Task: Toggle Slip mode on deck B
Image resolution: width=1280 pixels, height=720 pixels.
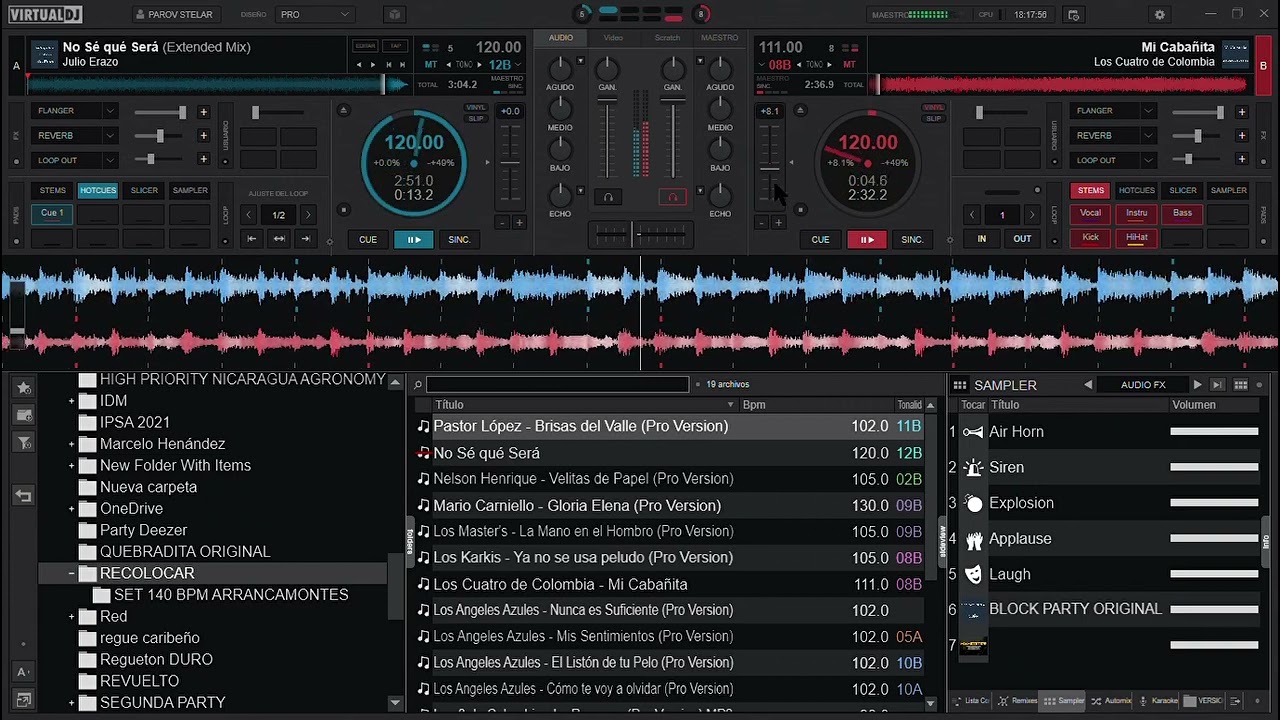Action: [933, 118]
